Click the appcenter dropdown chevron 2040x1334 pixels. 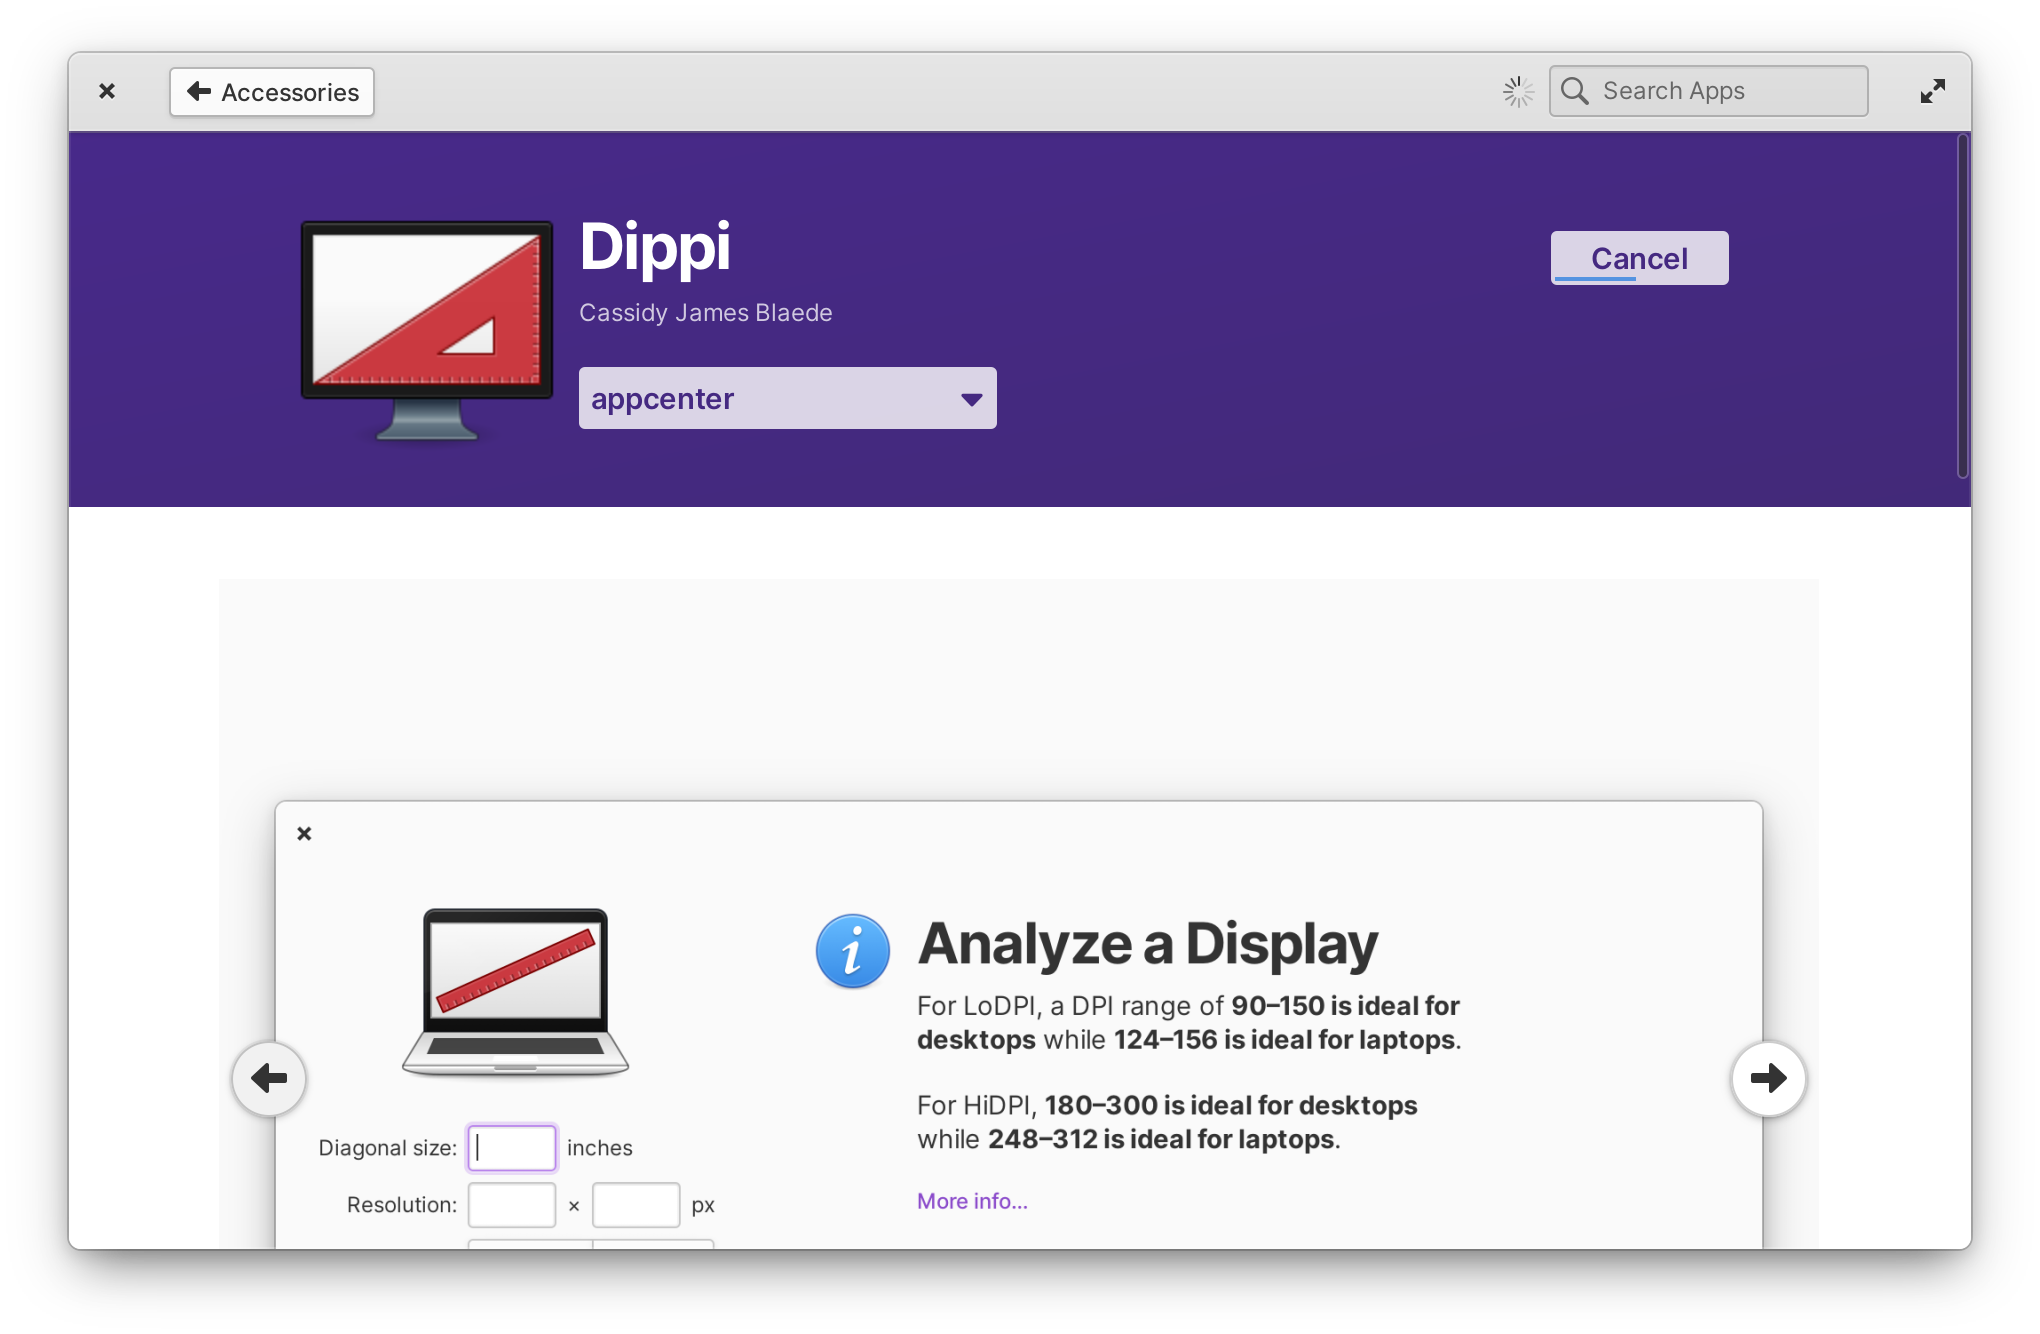click(968, 398)
